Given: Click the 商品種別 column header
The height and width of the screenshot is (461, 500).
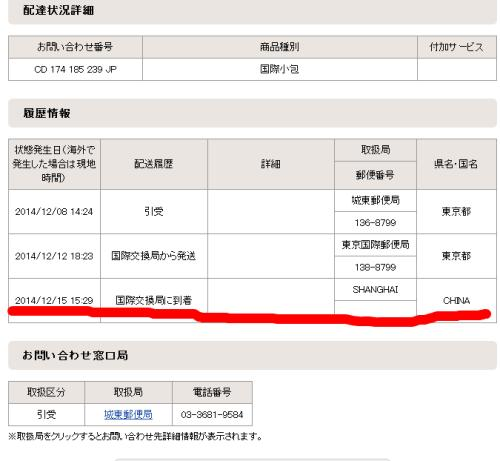Looking at the screenshot, I should coord(280,47).
